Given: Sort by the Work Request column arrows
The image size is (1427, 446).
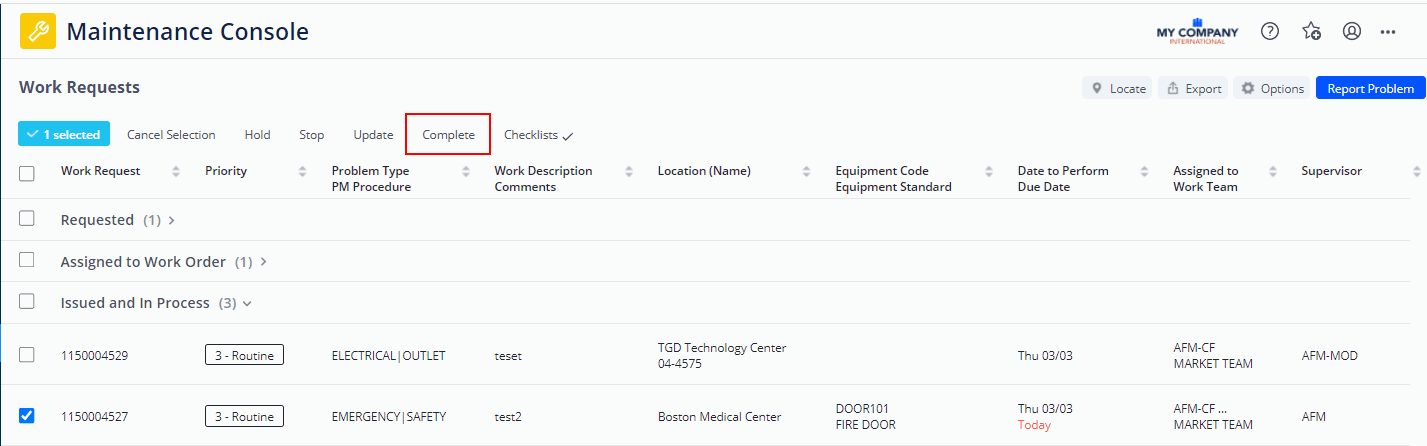Looking at the screenshot, I should [176, 171].
